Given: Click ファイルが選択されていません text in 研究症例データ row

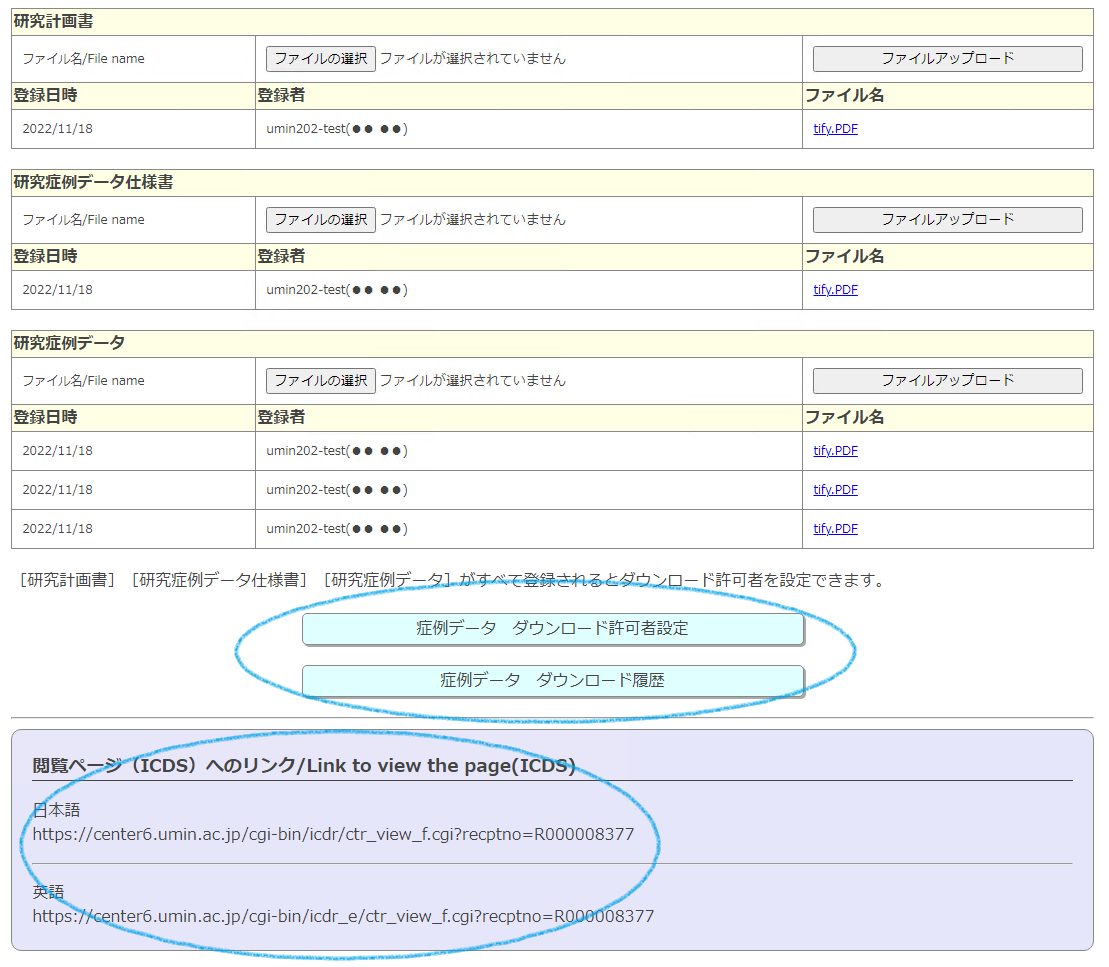Looking at the screenshot, I should (x=472, y=381).
